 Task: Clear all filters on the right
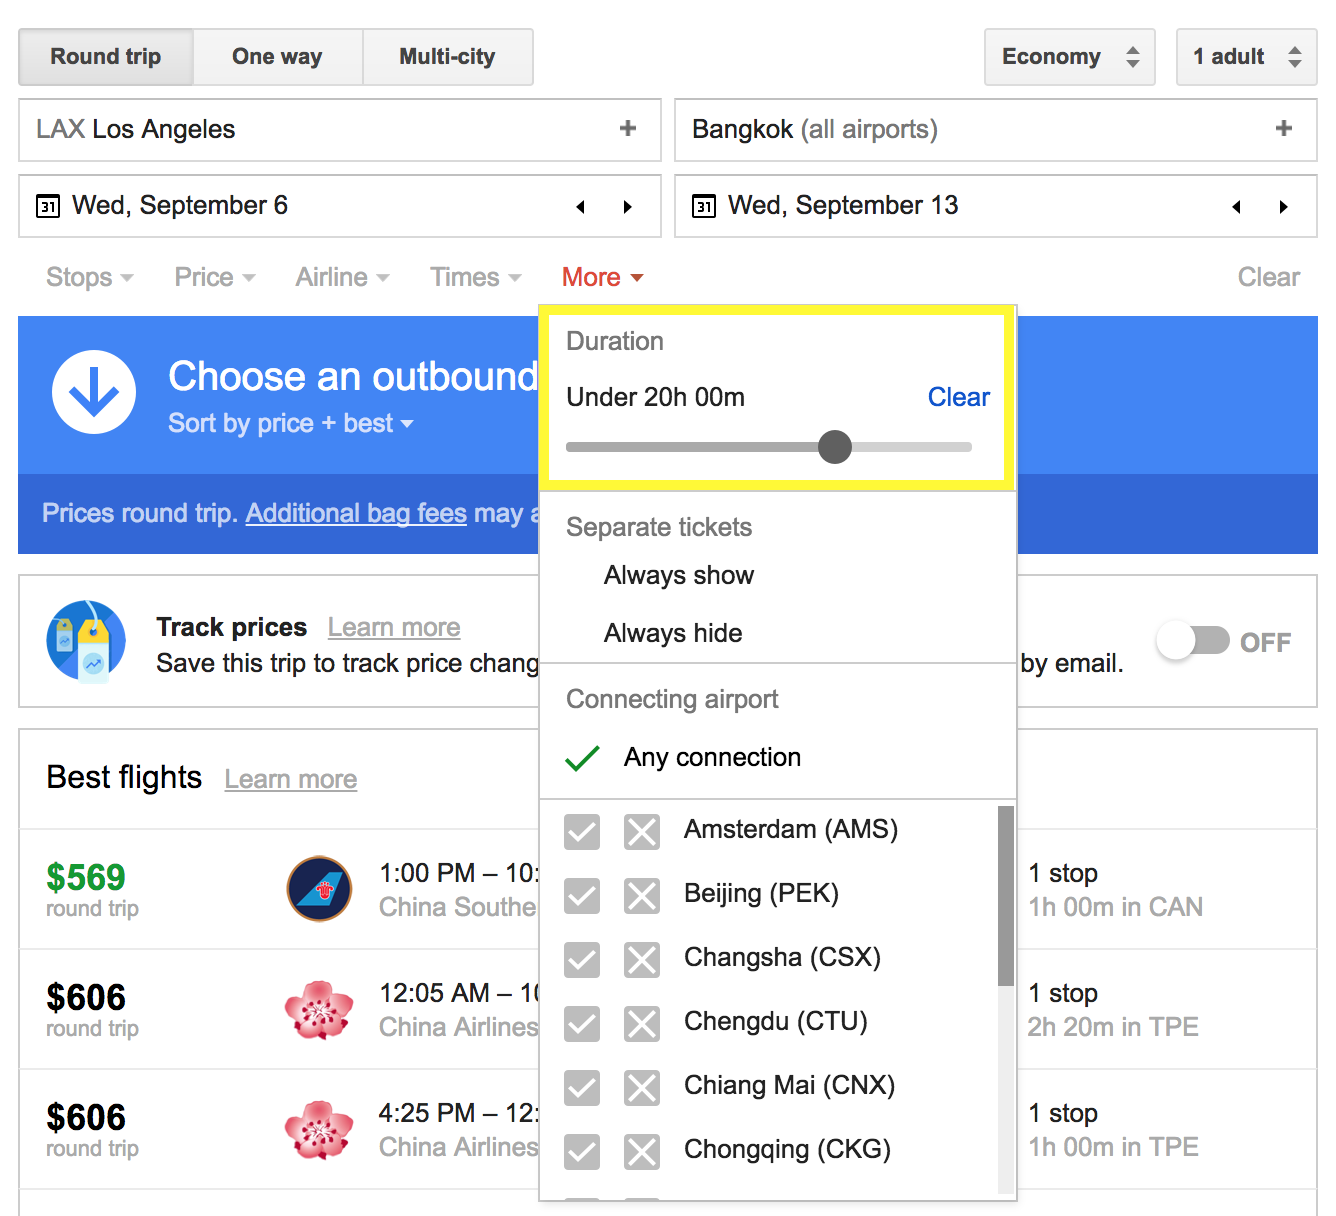click(x=1268, y=277)
